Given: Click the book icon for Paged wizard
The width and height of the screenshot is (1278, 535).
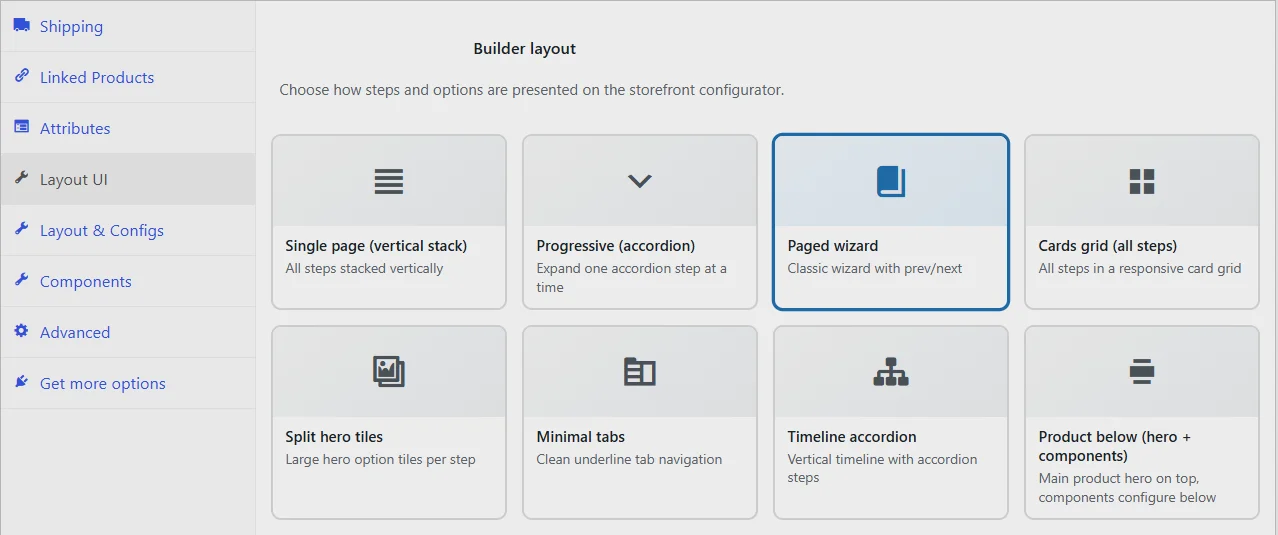Looking at the screenshot, I should 890,181.
